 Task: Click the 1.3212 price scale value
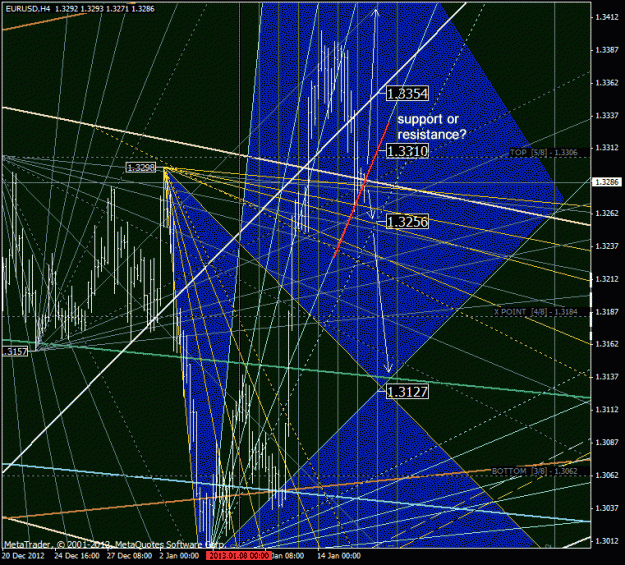coord(607,279)
